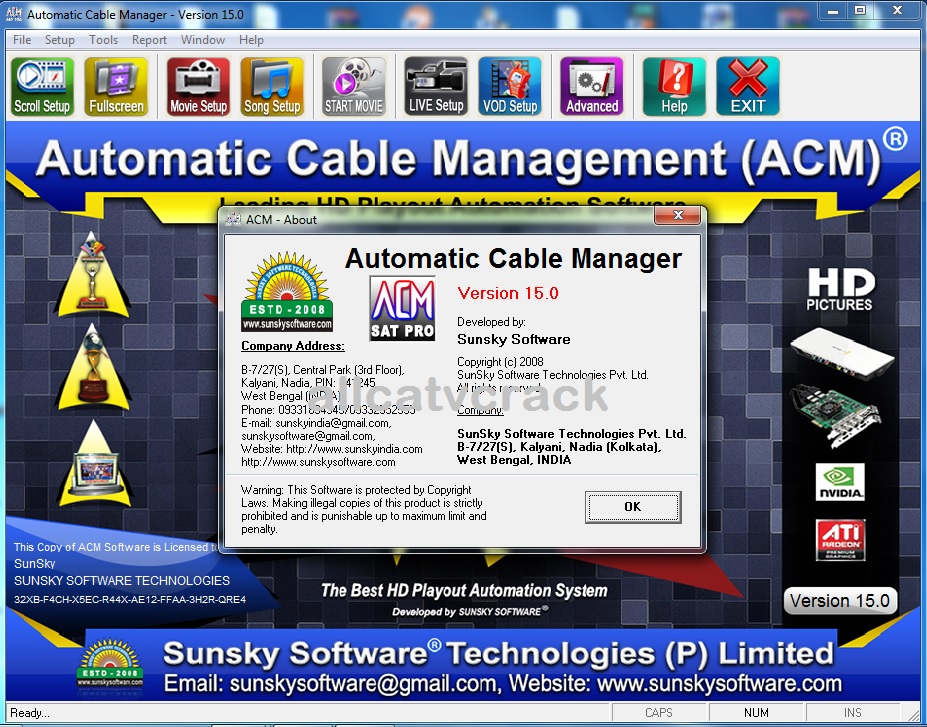
Task: Open Advanced settings icon
Action: [x=591, y=85]
